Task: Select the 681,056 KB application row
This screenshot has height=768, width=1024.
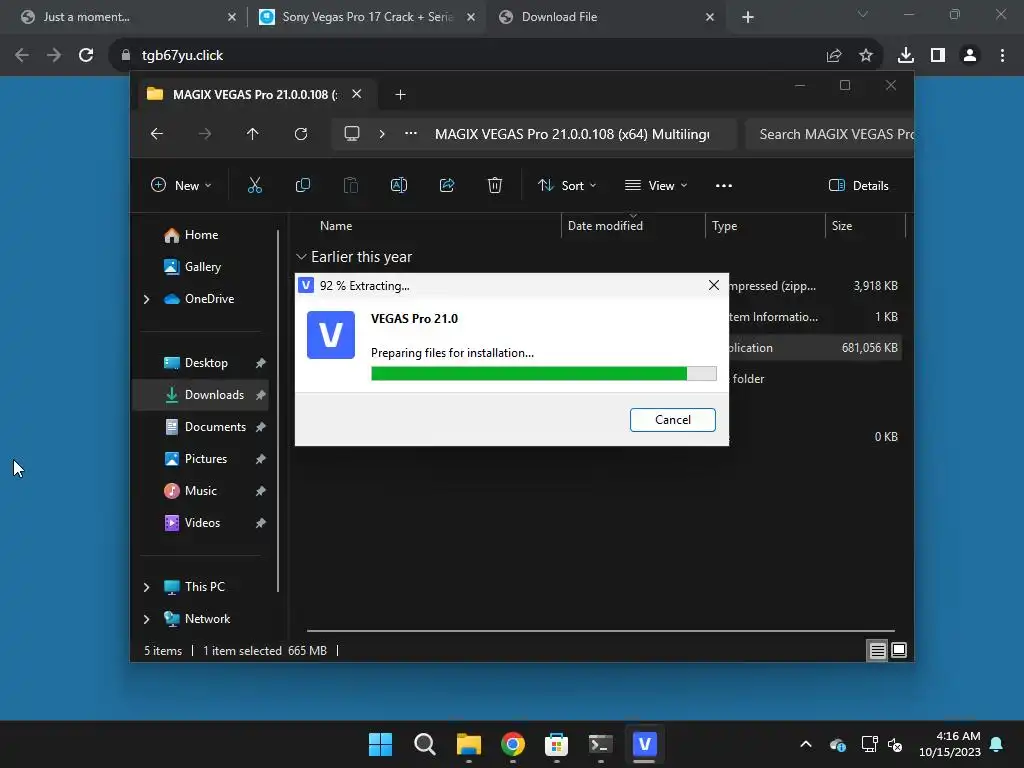Action: pyautogui.click(x=814, y=347)
